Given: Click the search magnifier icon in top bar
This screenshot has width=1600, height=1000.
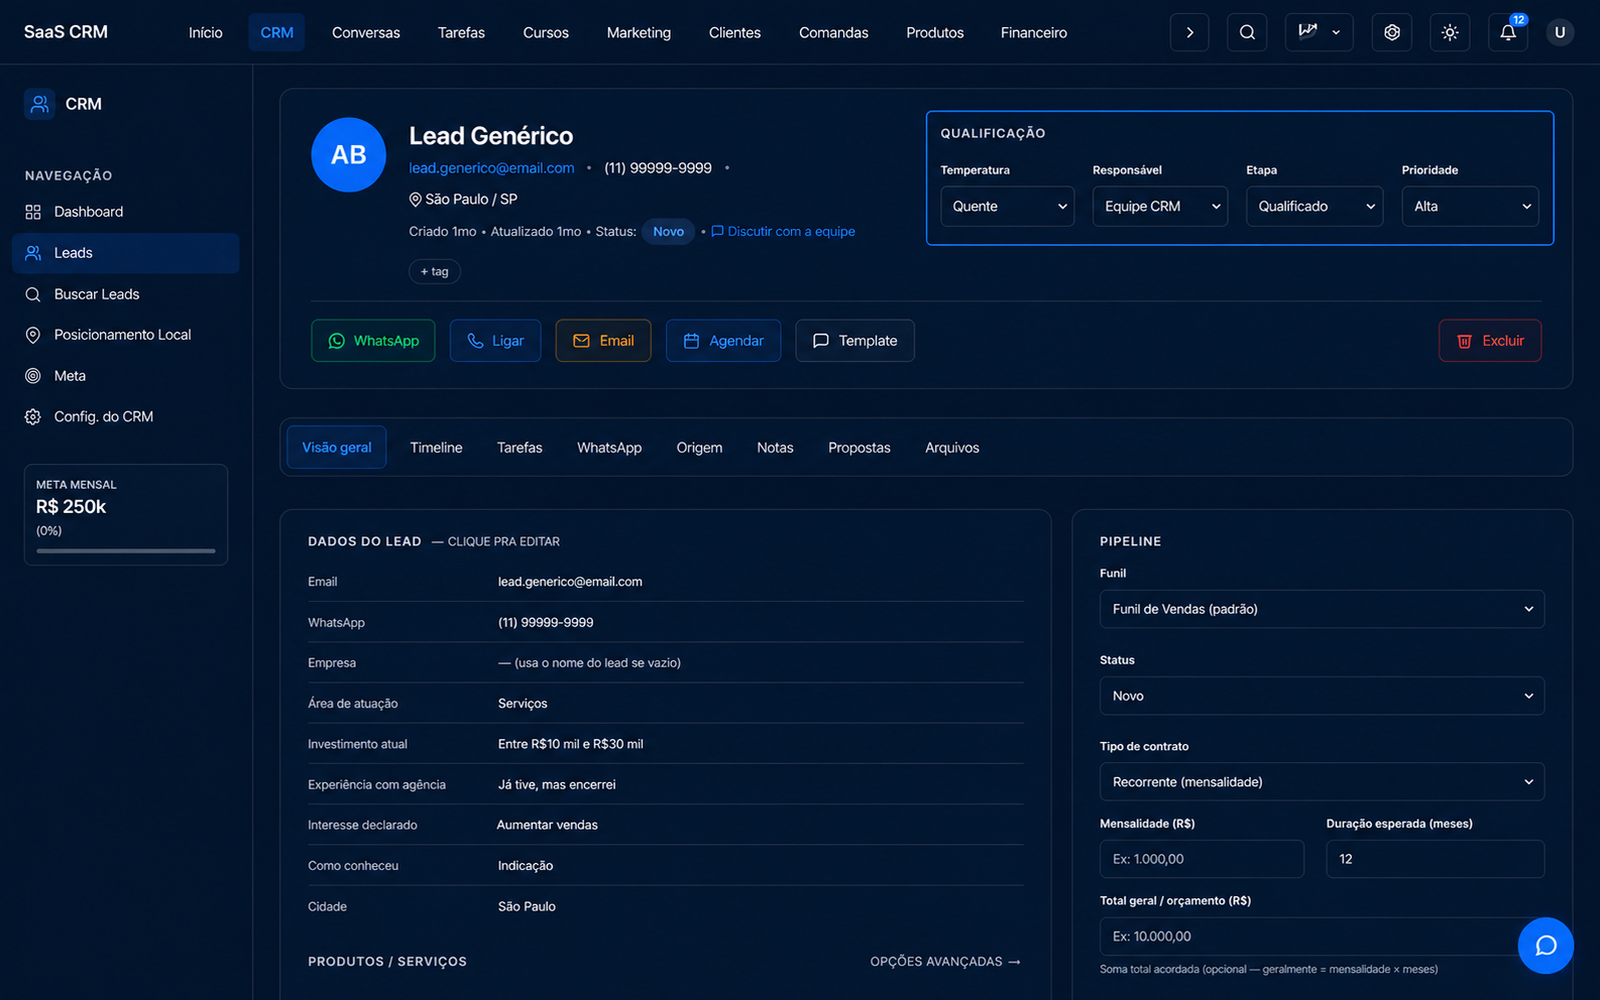Looking at the screenshot, I should pos(1247,32).
